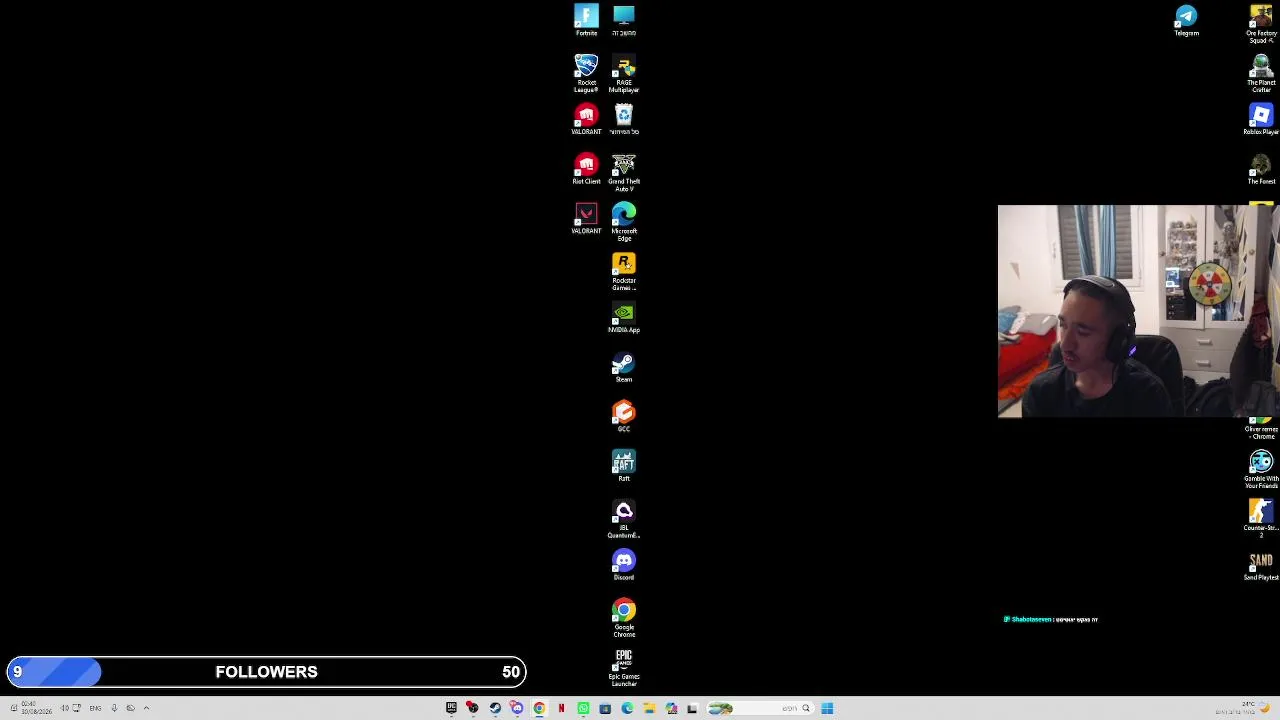This screenshot has width=1280, height=720.
Task: Open The Forest game shortcut
Action: [x=1261, y=169]
